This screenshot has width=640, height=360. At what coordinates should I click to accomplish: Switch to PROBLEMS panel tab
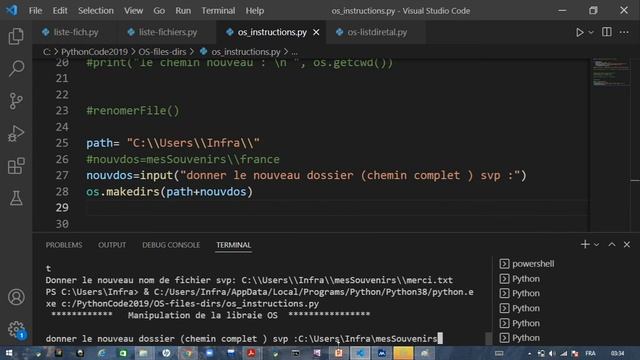(64, 245)
